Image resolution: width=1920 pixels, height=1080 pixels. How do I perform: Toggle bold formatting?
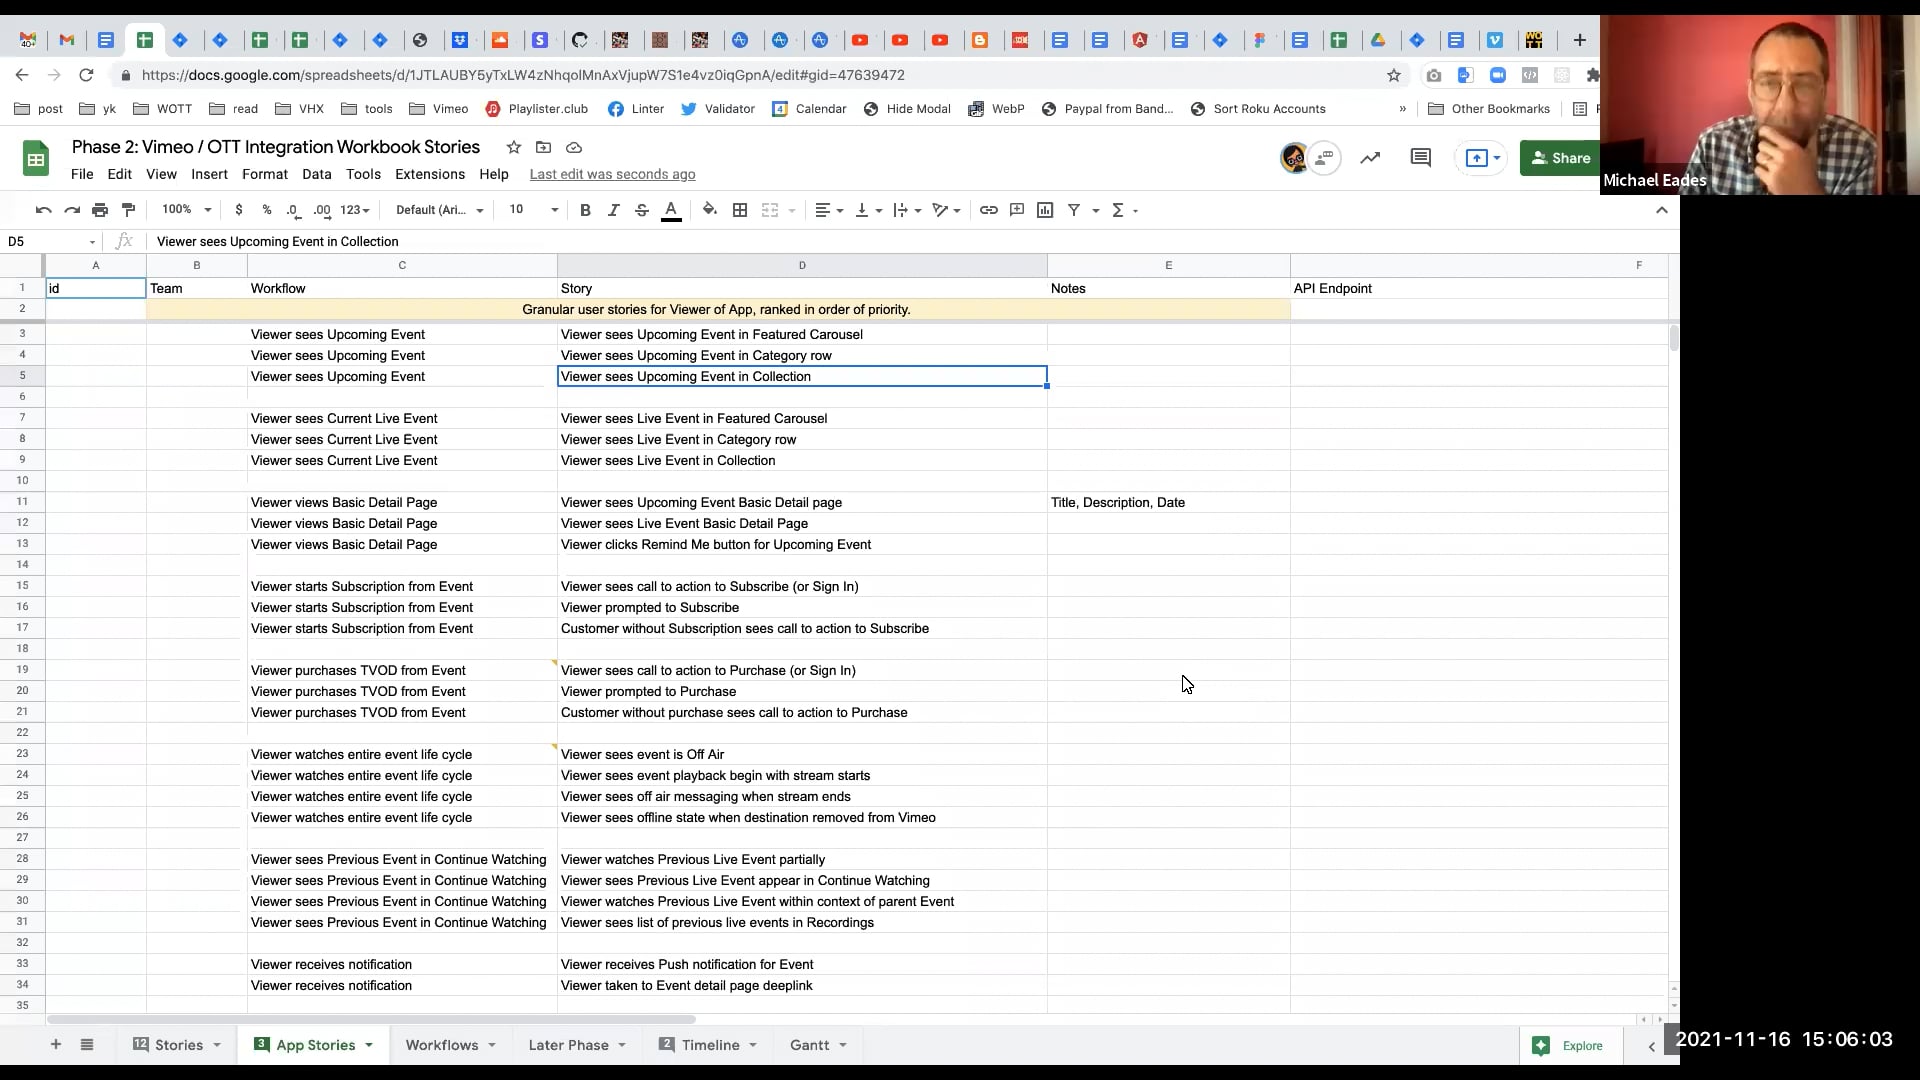pos(585,210)
